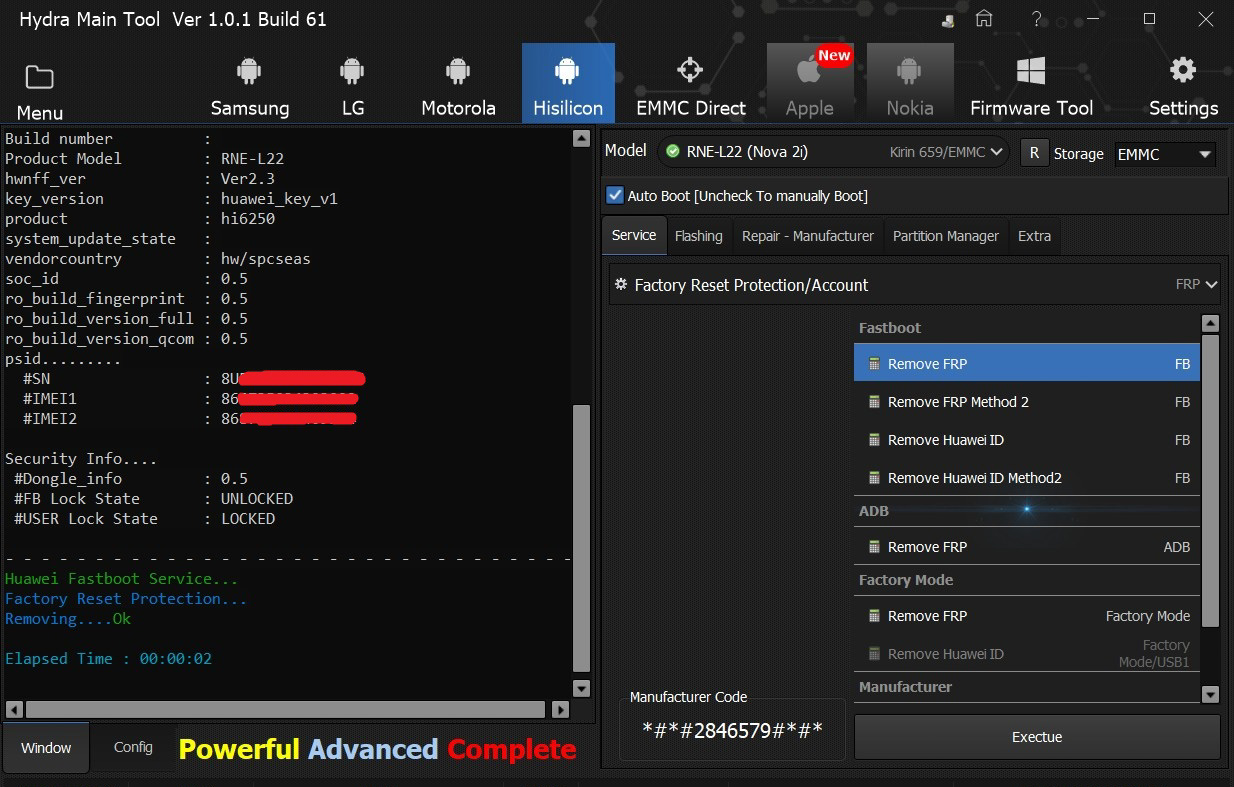Select the Motorola brand icon
Viewport: 1234px width, 787px height.
[458, 71]
